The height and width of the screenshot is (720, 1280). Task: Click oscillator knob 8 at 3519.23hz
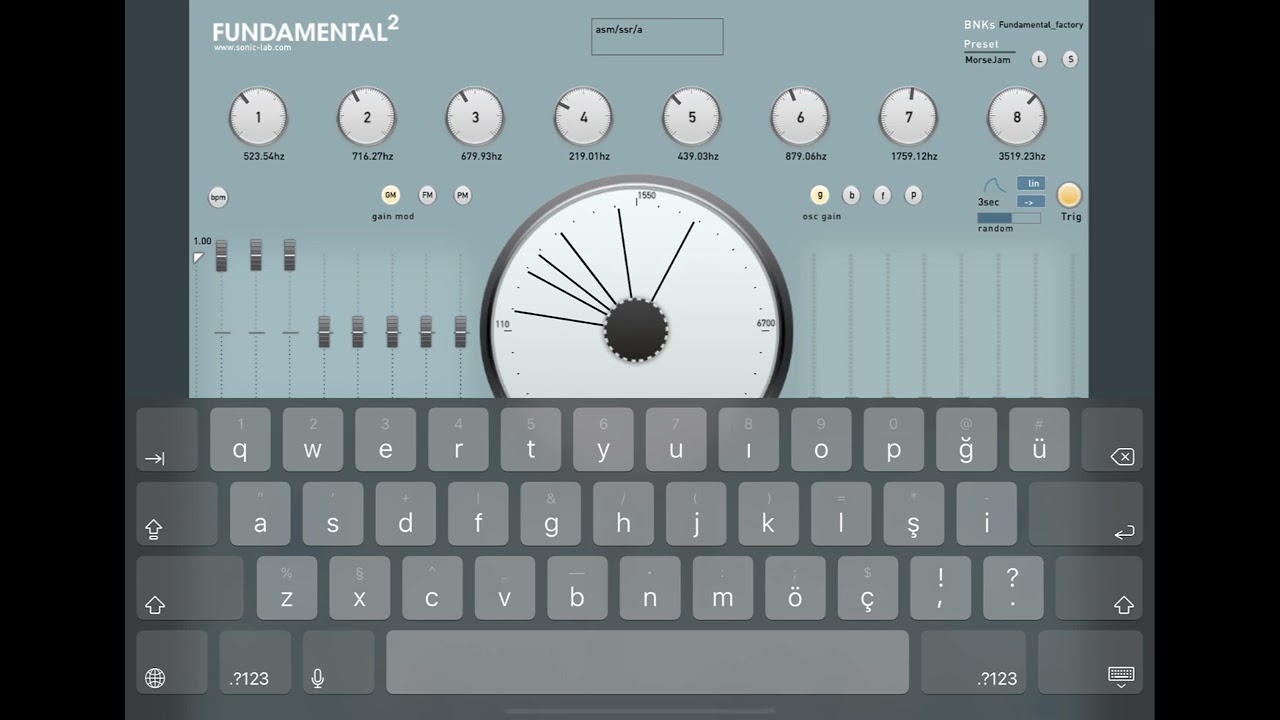(x=1016, y=117)
